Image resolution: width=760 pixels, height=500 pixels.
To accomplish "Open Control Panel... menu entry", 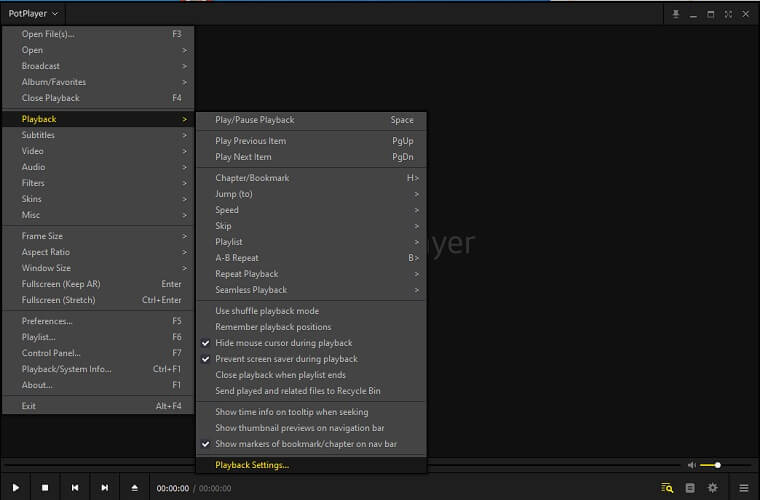I will [x=98, y=353].
